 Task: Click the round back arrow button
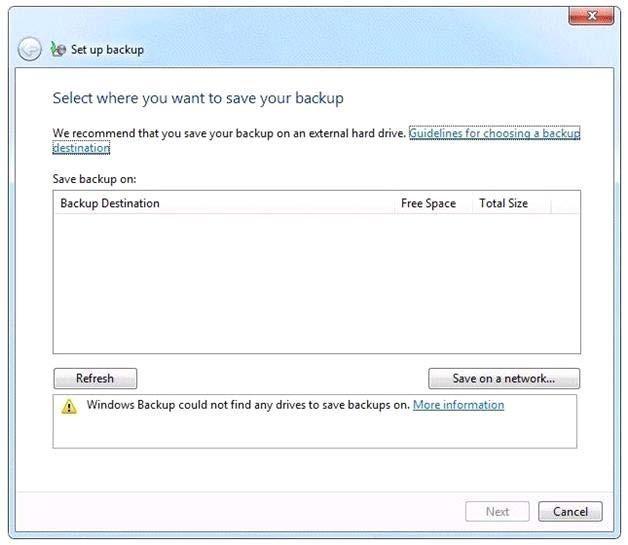coord(29,49)
